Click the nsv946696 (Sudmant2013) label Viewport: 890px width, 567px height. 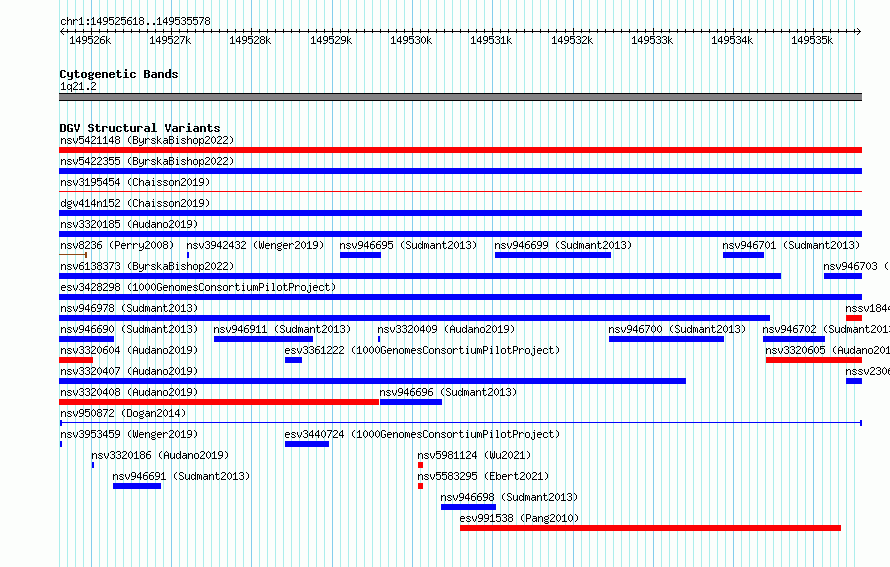pos(448,392)
